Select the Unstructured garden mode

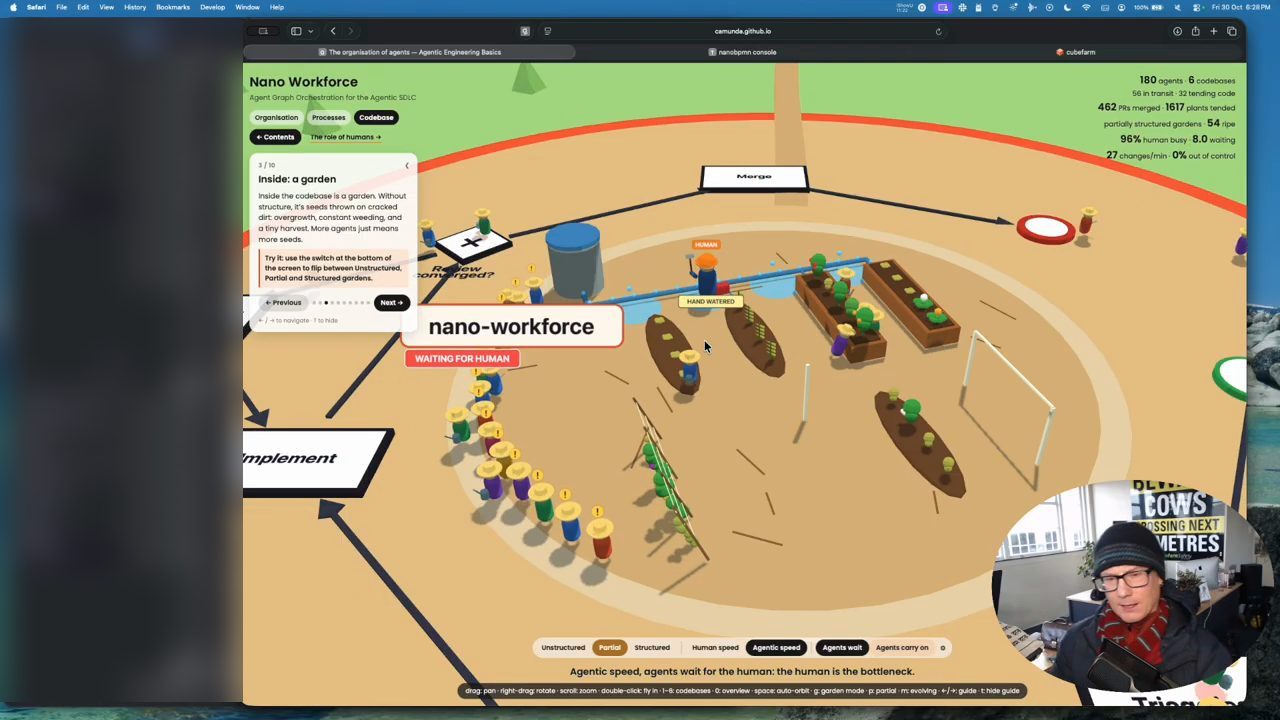tap(563, 648)
